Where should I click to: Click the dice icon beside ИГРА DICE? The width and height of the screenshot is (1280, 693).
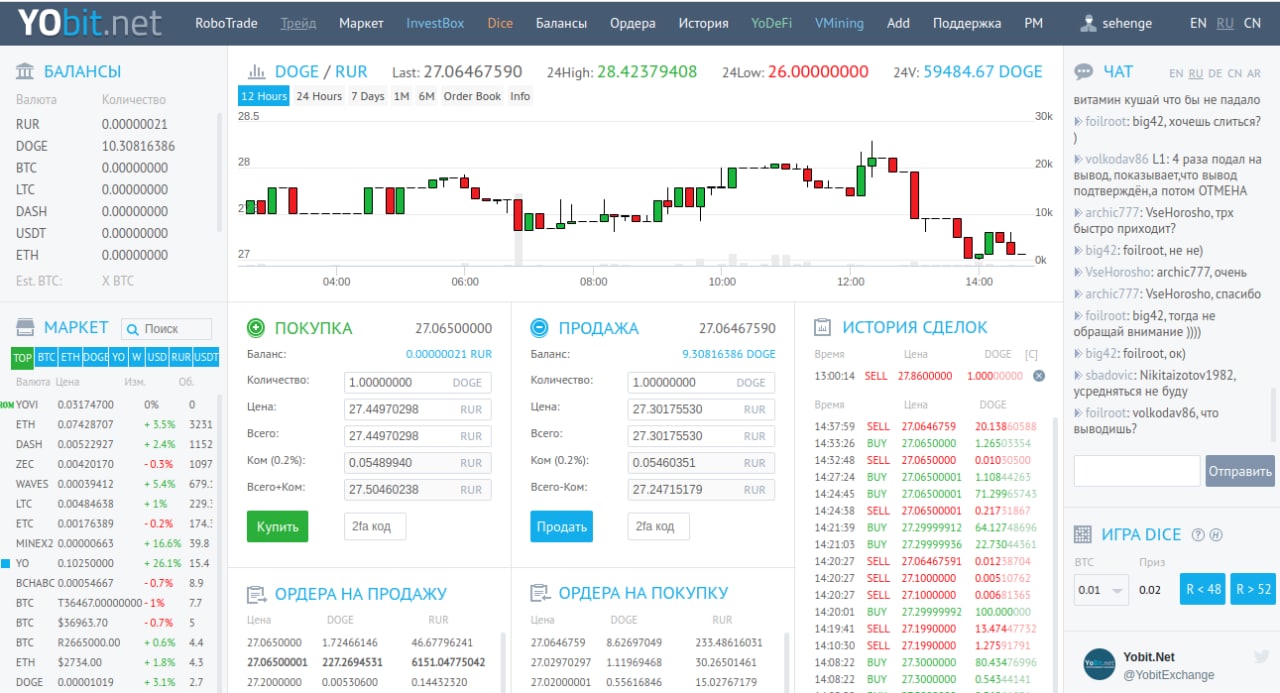point(1082,534)
